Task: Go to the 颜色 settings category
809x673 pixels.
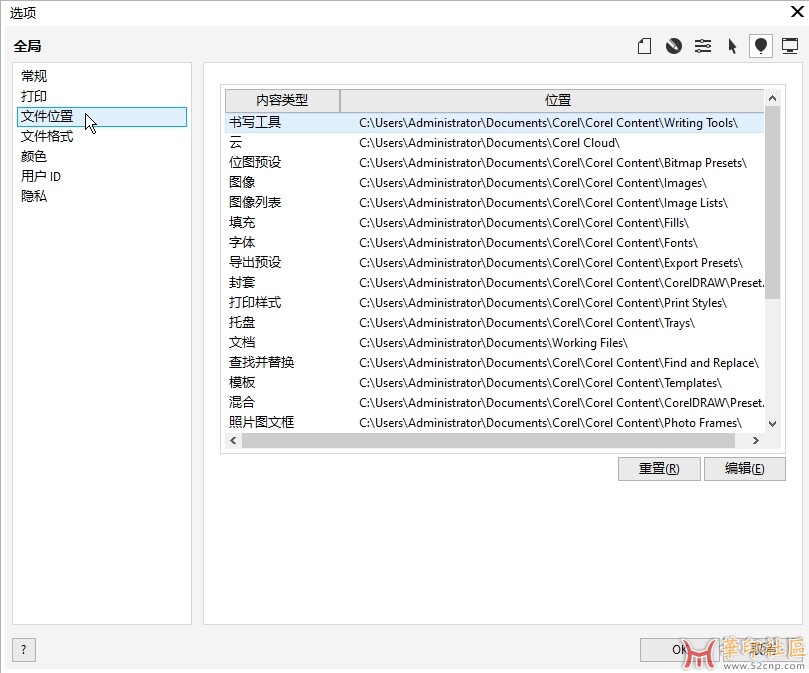Action: coord(34,156)
